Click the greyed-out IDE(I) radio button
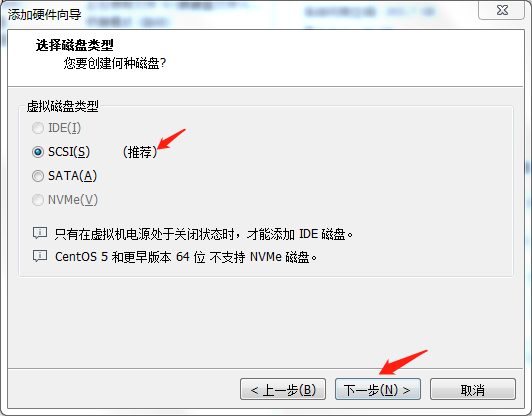 (38, 128)
